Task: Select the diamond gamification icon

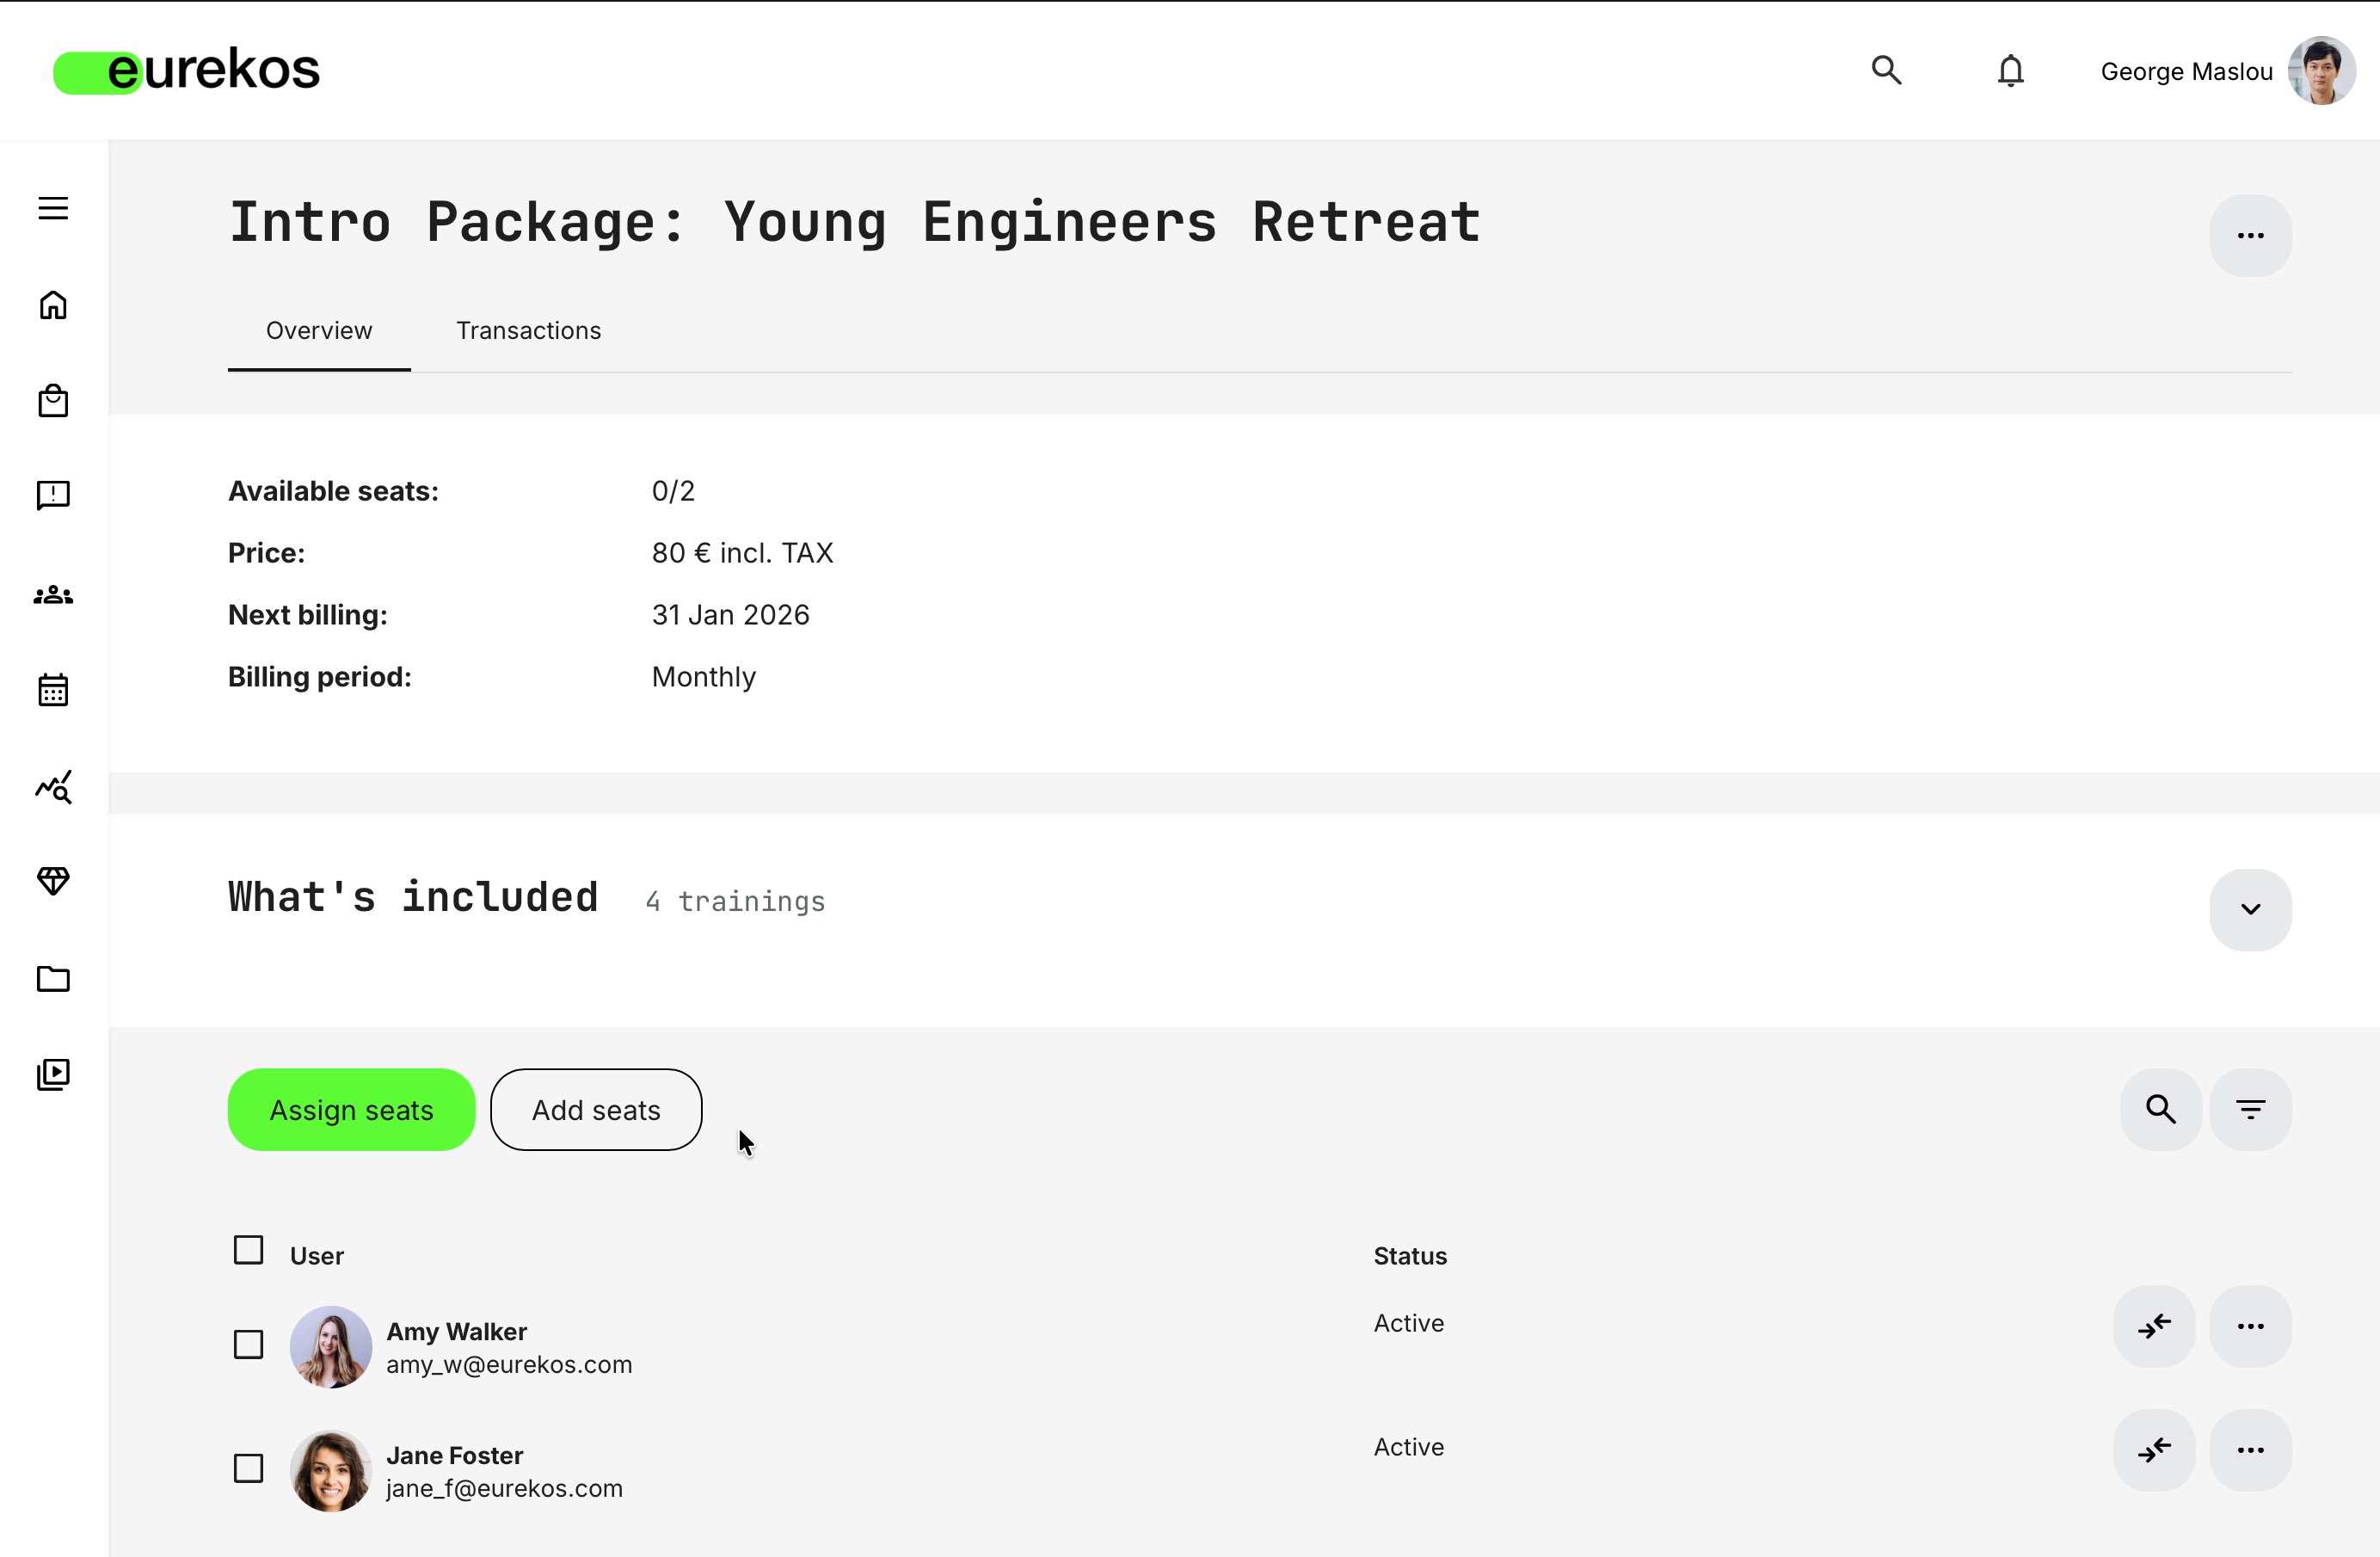Action: pos(53,881)
